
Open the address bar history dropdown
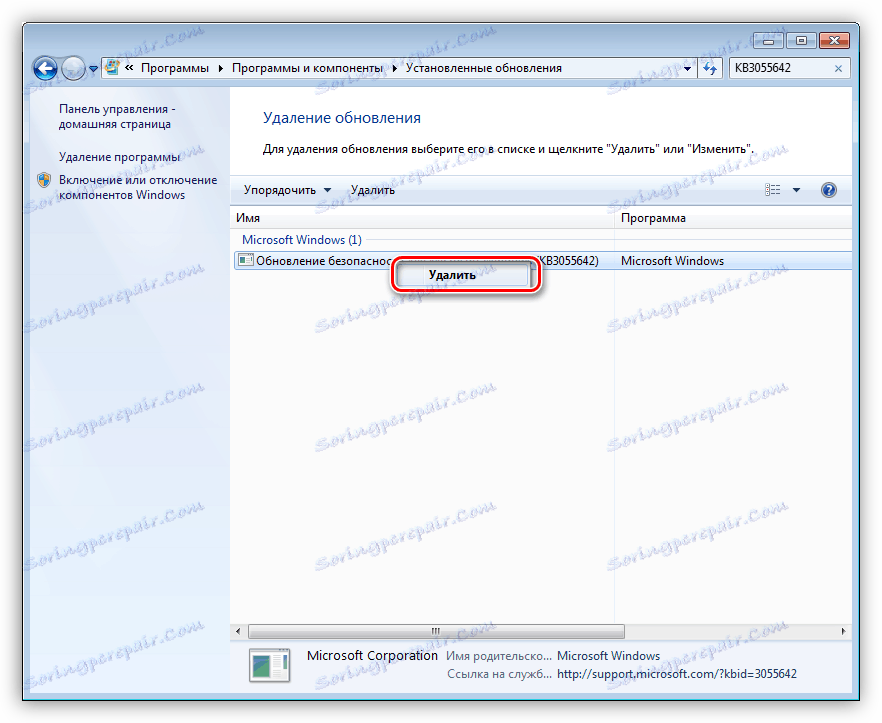tap(687, 69)
